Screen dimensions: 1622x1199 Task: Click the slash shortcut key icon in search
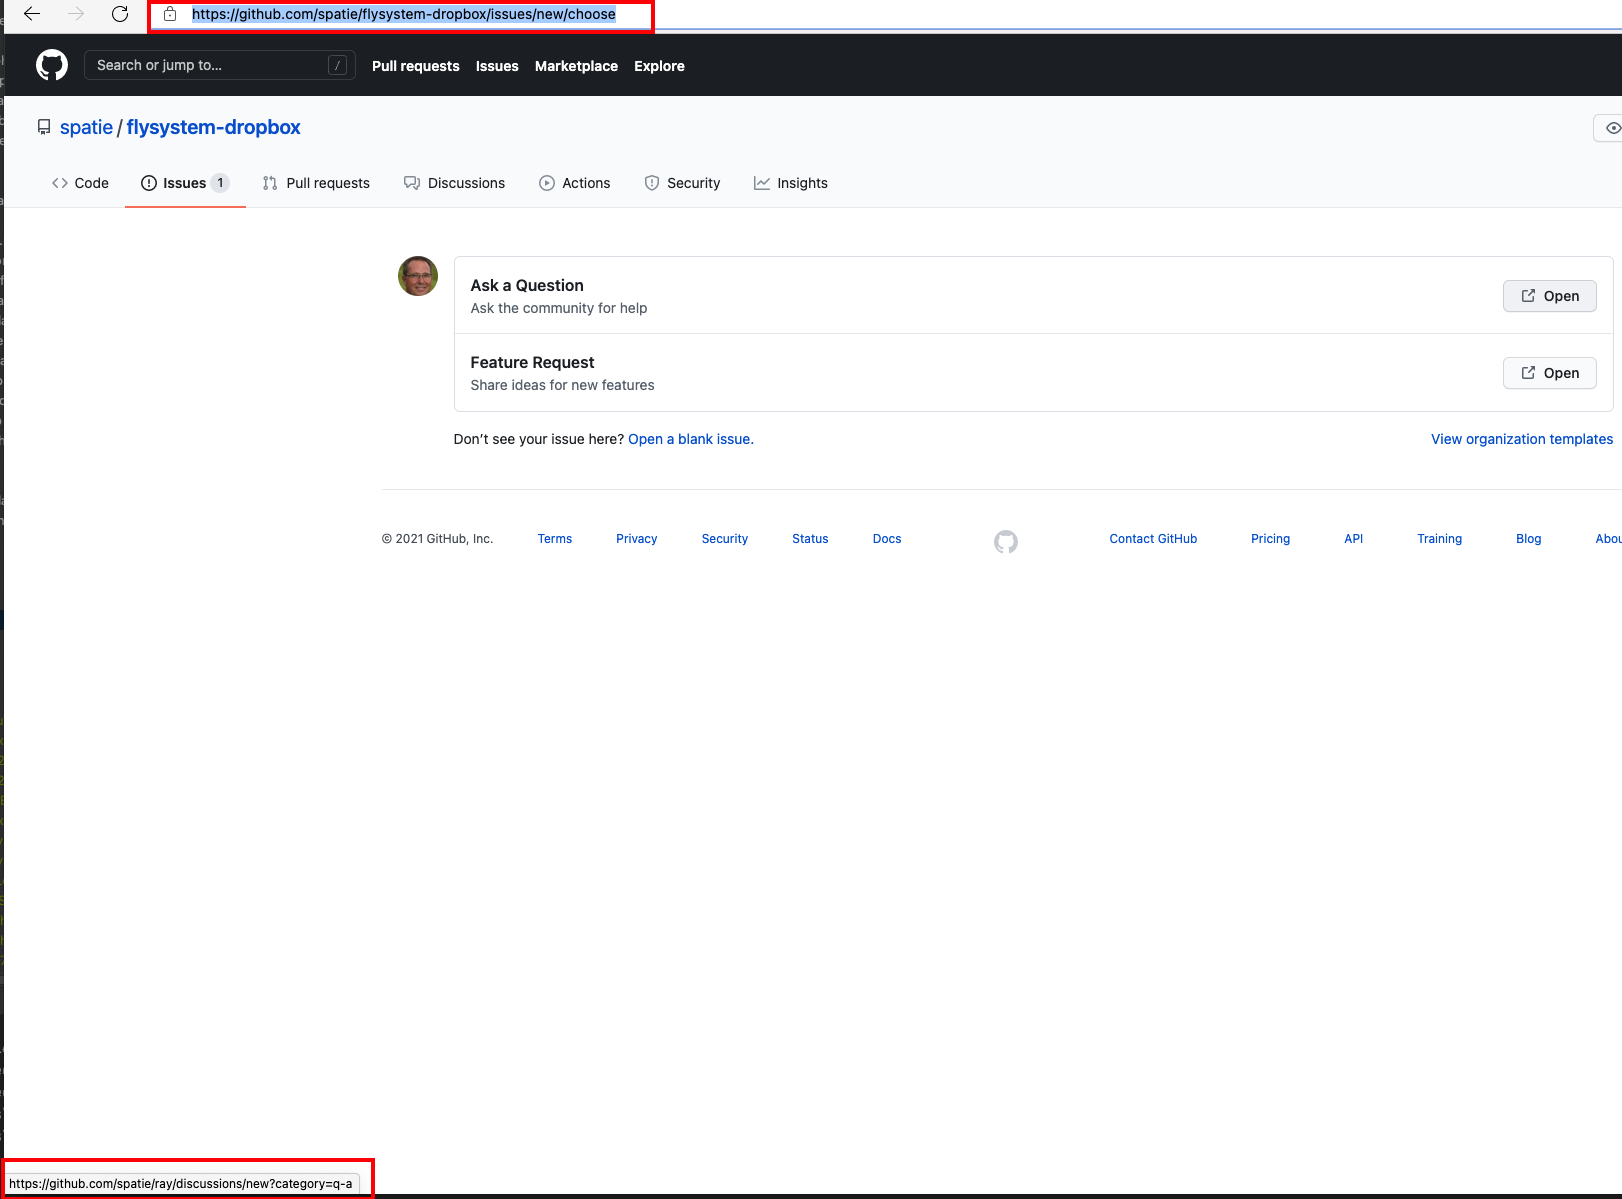(337, 65)
